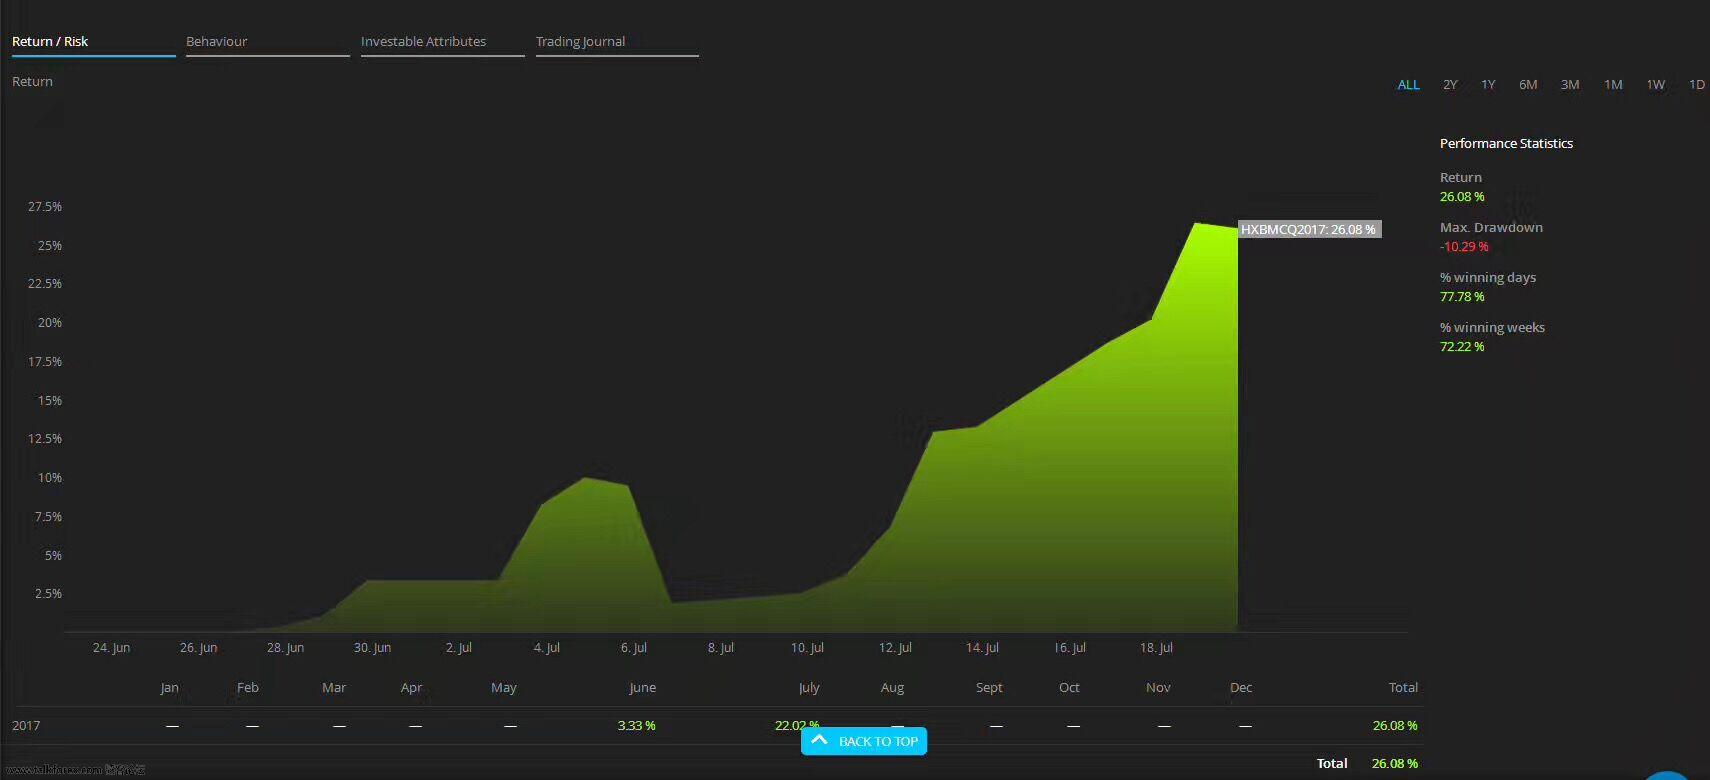Select the 1W time range
1710x780 pixels.
(1656, 85)
